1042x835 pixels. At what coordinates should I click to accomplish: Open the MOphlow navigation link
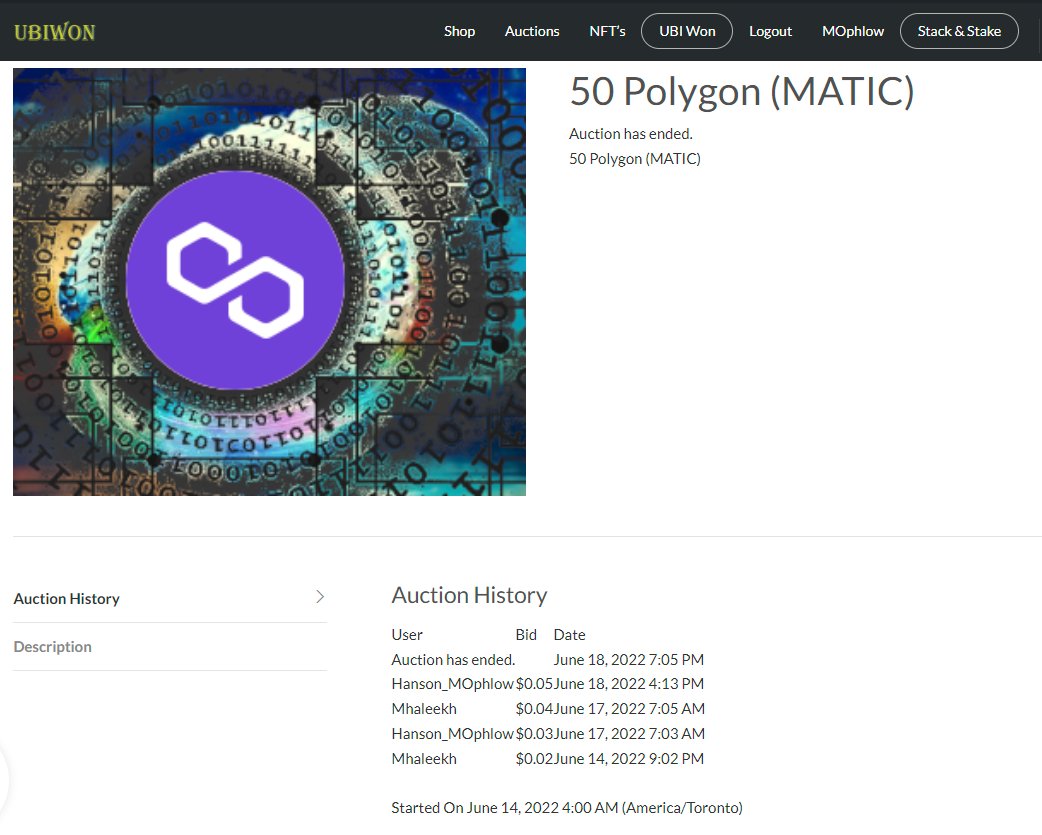pos(853,31)
